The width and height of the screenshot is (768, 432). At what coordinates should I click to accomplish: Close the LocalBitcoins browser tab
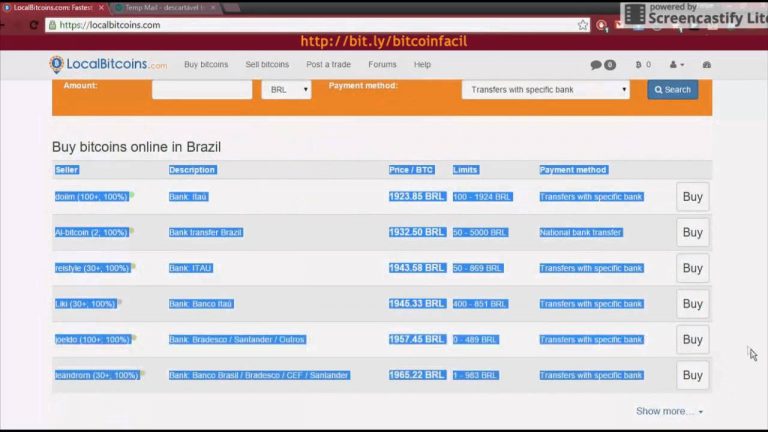[101, 8]
